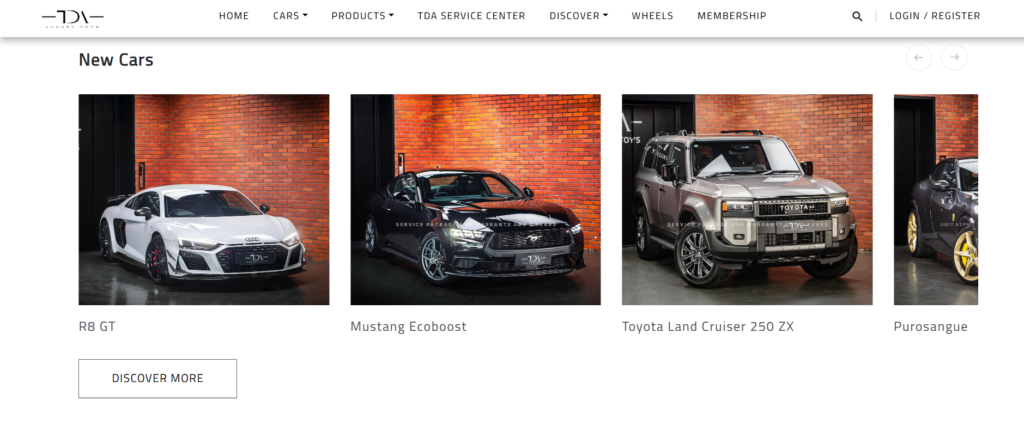This screenshot has height=436, width=1024.
Task: Click Login / Register link
Action: (x=935, y=16)
